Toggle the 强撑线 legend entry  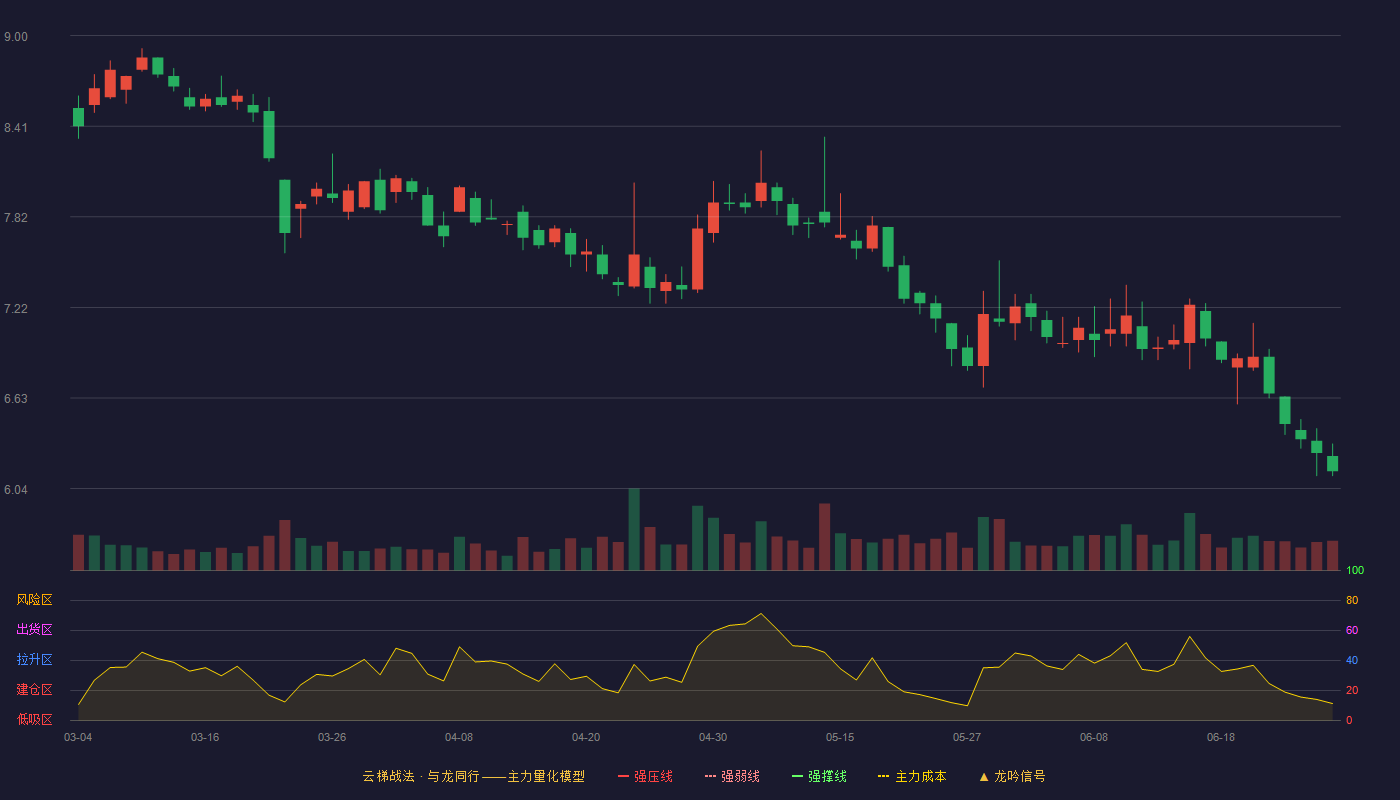point(819,776)
